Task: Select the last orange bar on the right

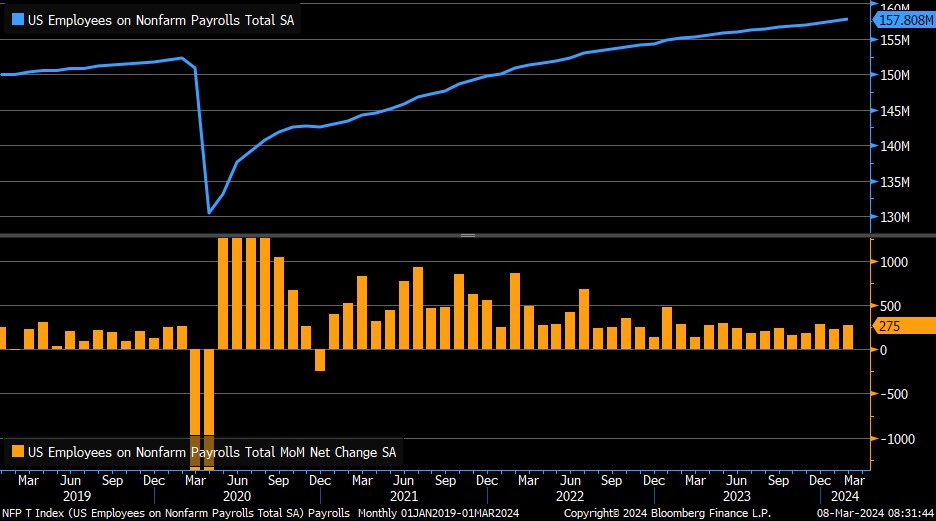Action: (x=848, y=337)
